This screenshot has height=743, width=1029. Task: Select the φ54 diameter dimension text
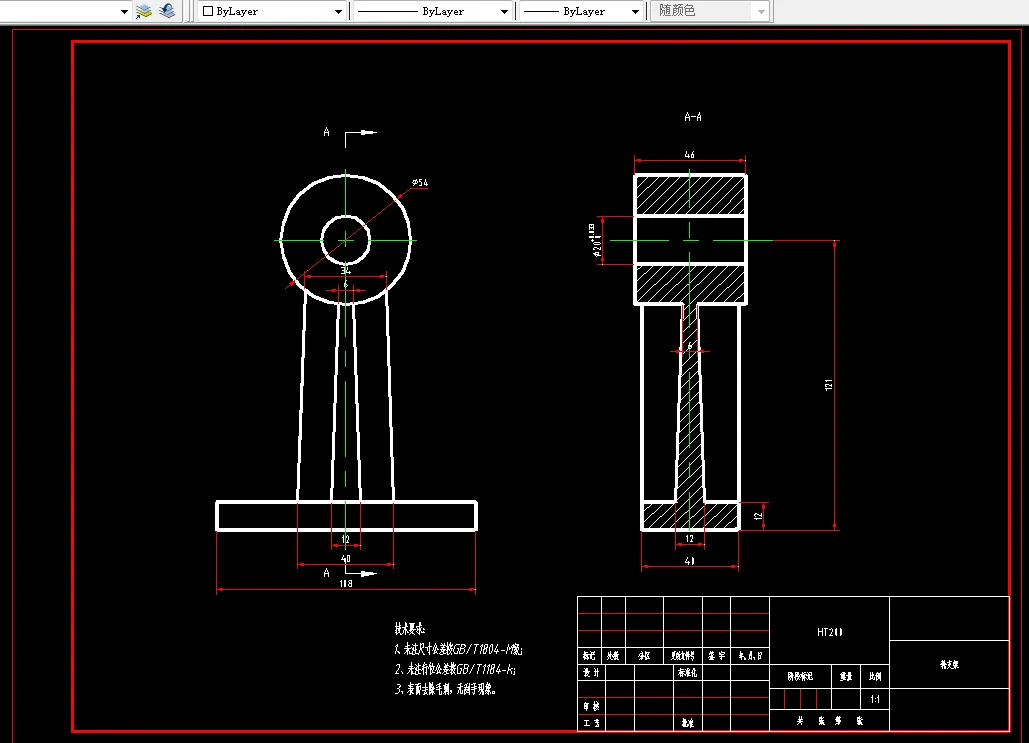click(420, 182)
